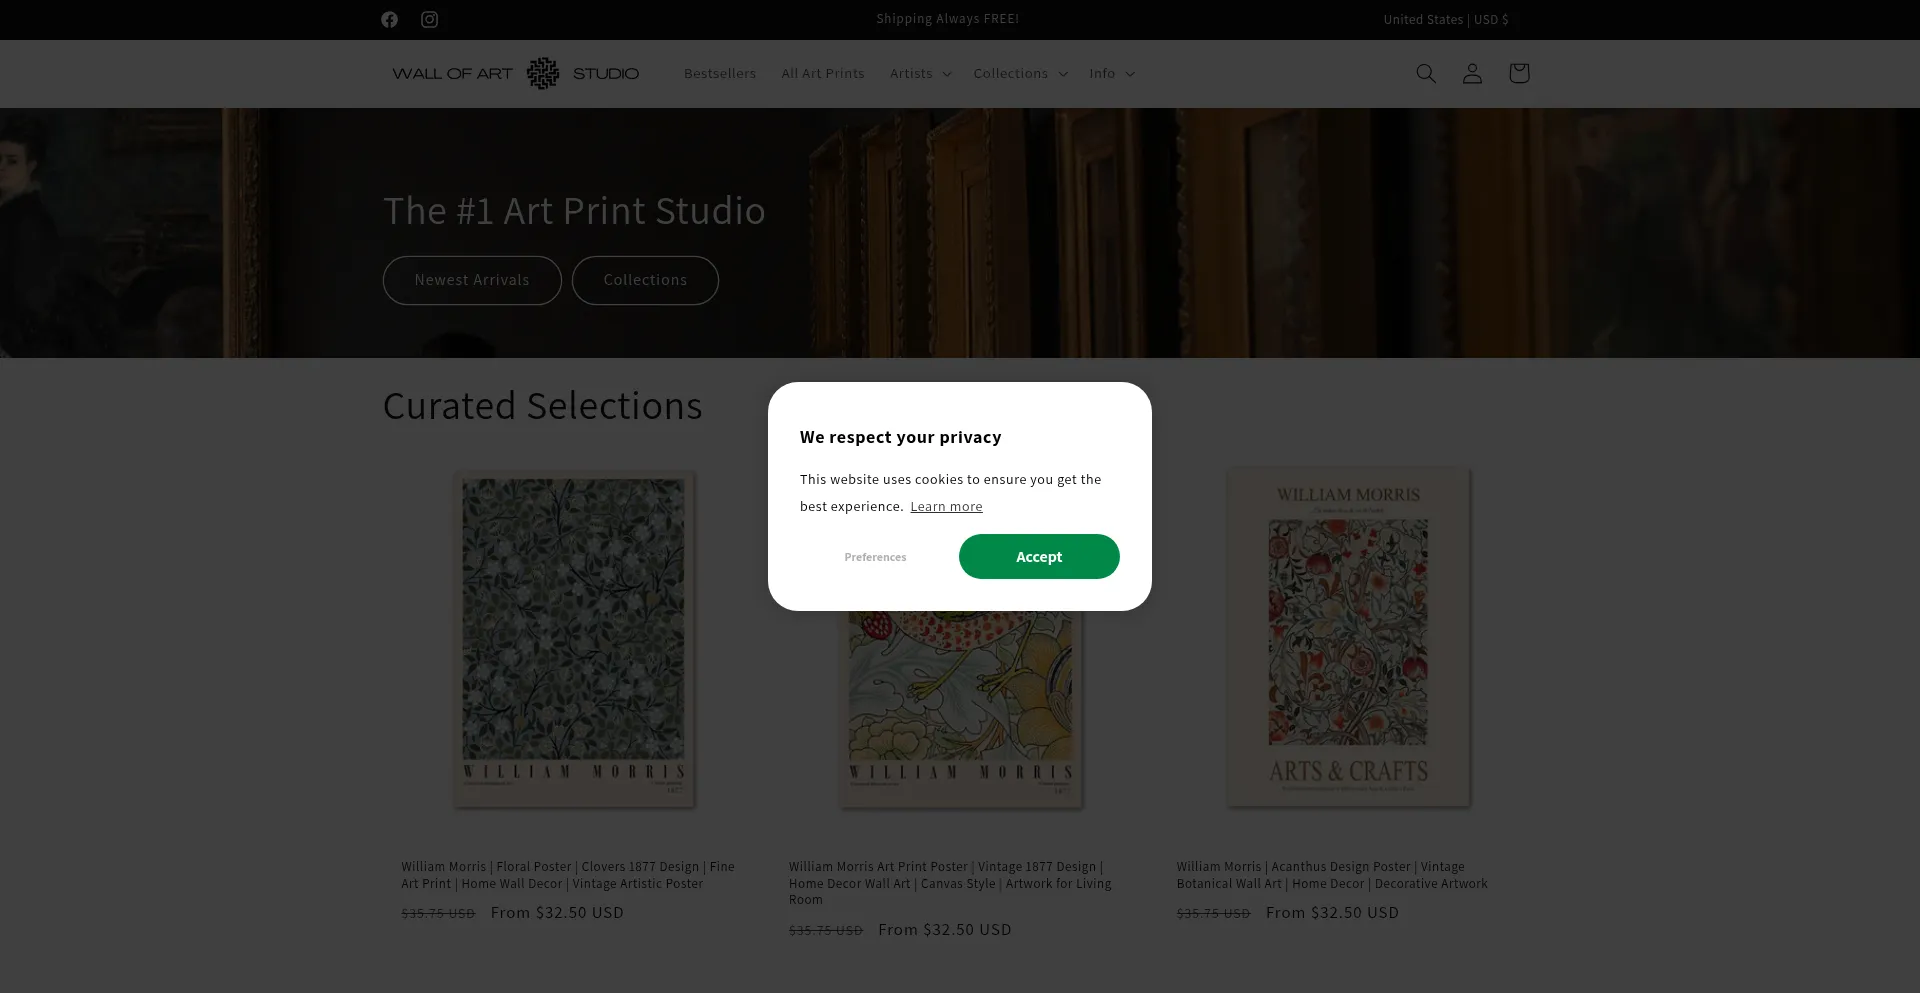Expand the Collections navigation dropdown
Image resolution: width=1920 pixels, height=993 pixels.
click(x=1018, y=73)
